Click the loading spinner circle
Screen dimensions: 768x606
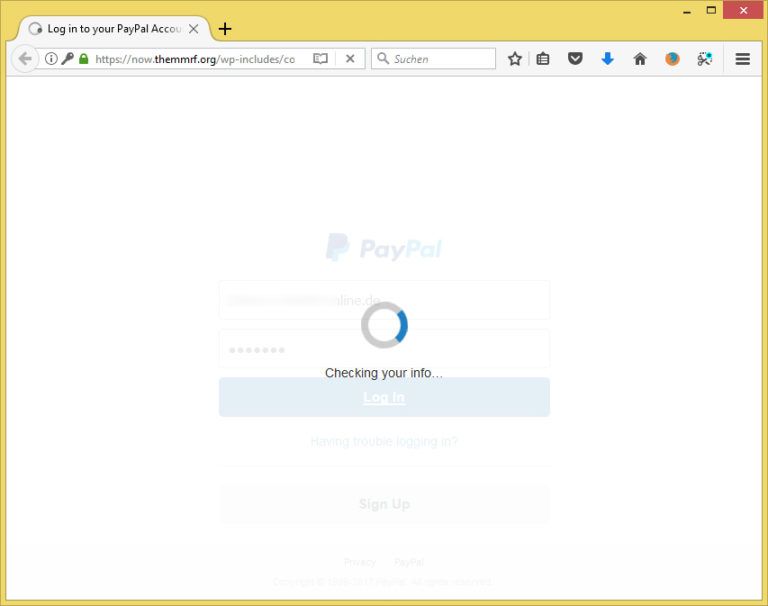tap(384, 325)
